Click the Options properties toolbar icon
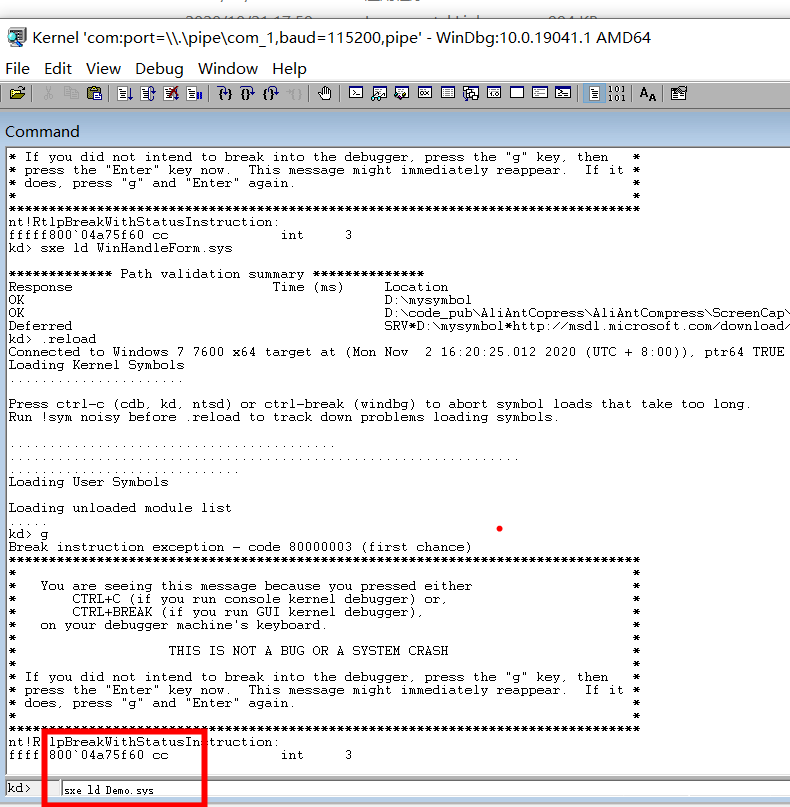 (x=678, y=93)
